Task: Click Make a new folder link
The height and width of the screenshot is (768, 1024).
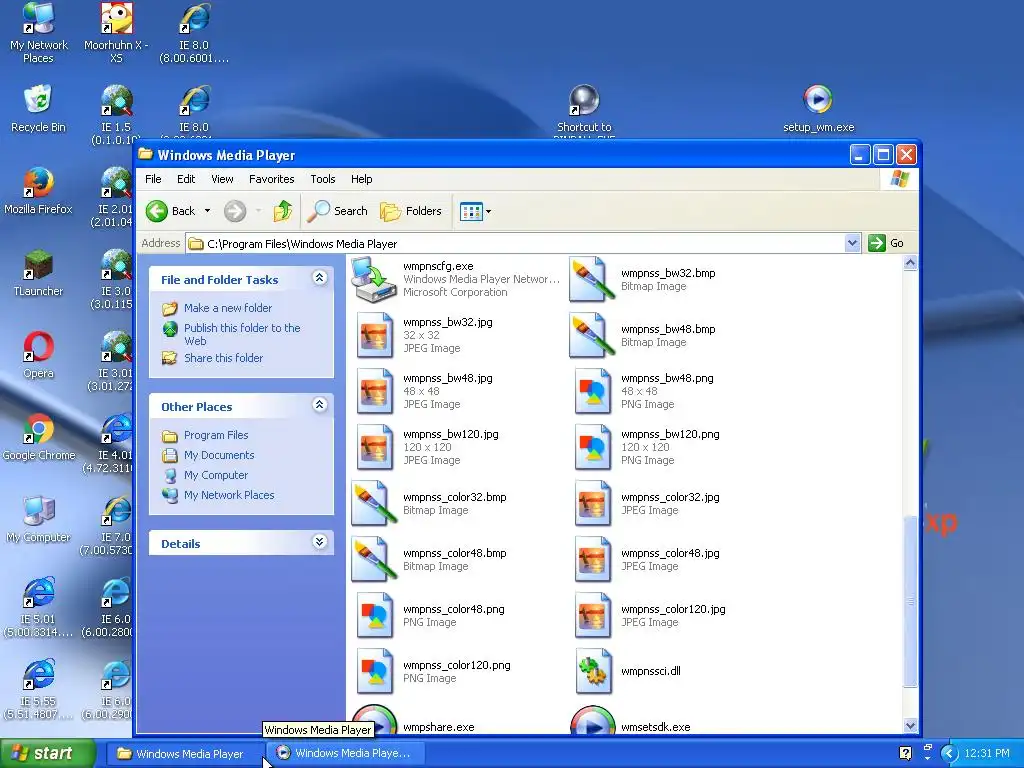Action: [x=228, y=308]
